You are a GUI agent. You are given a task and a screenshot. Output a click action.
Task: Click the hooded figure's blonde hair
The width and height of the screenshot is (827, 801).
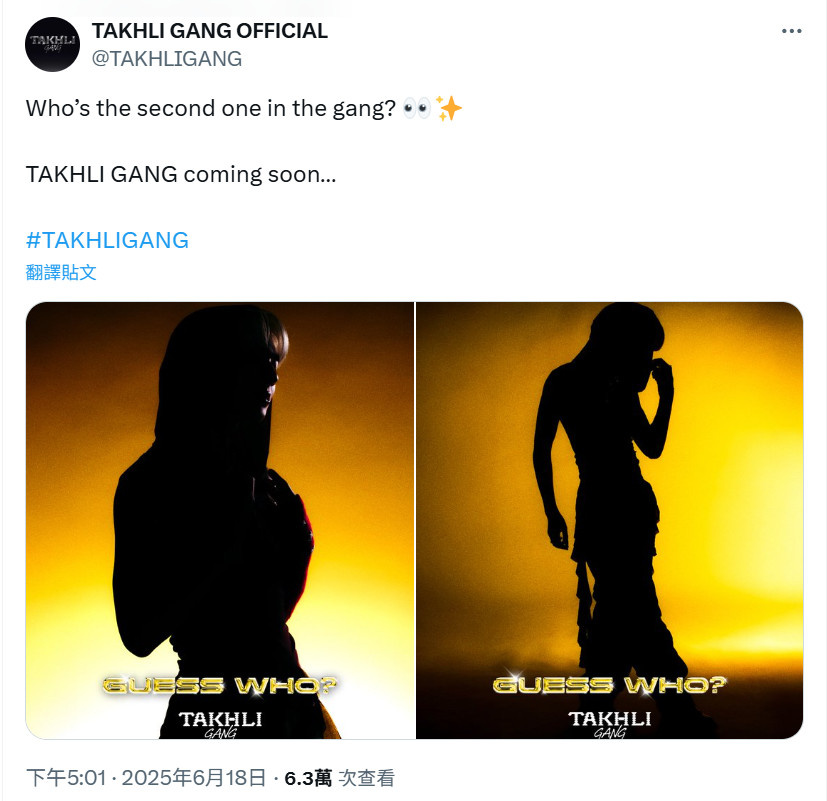coord(277,337)
